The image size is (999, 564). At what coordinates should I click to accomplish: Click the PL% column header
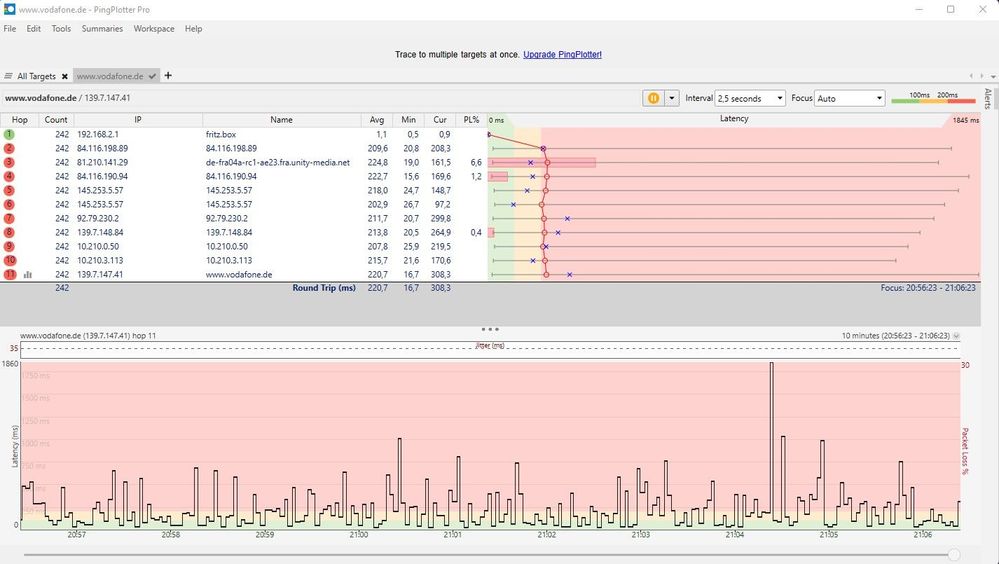[x=471, y=120]
